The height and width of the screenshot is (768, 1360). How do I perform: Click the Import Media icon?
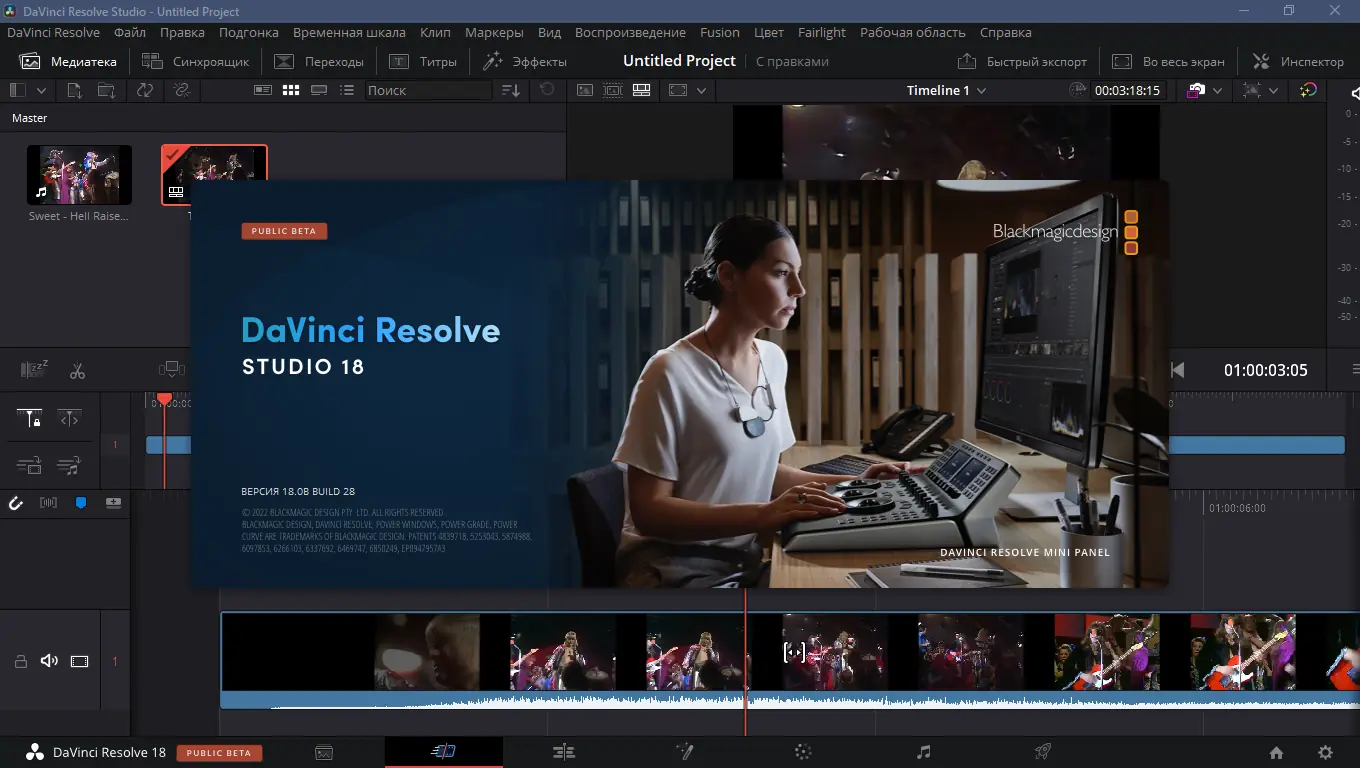pos(75,90)
